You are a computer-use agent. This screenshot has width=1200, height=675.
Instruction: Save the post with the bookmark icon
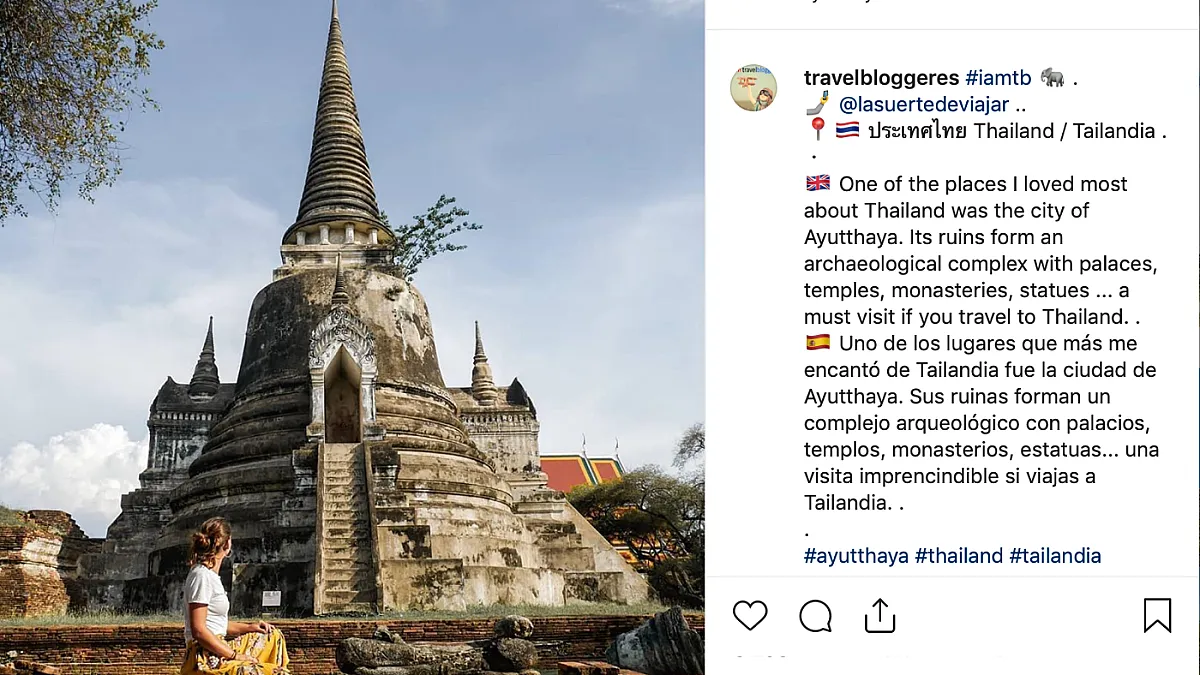click(x=1157, y=615)
